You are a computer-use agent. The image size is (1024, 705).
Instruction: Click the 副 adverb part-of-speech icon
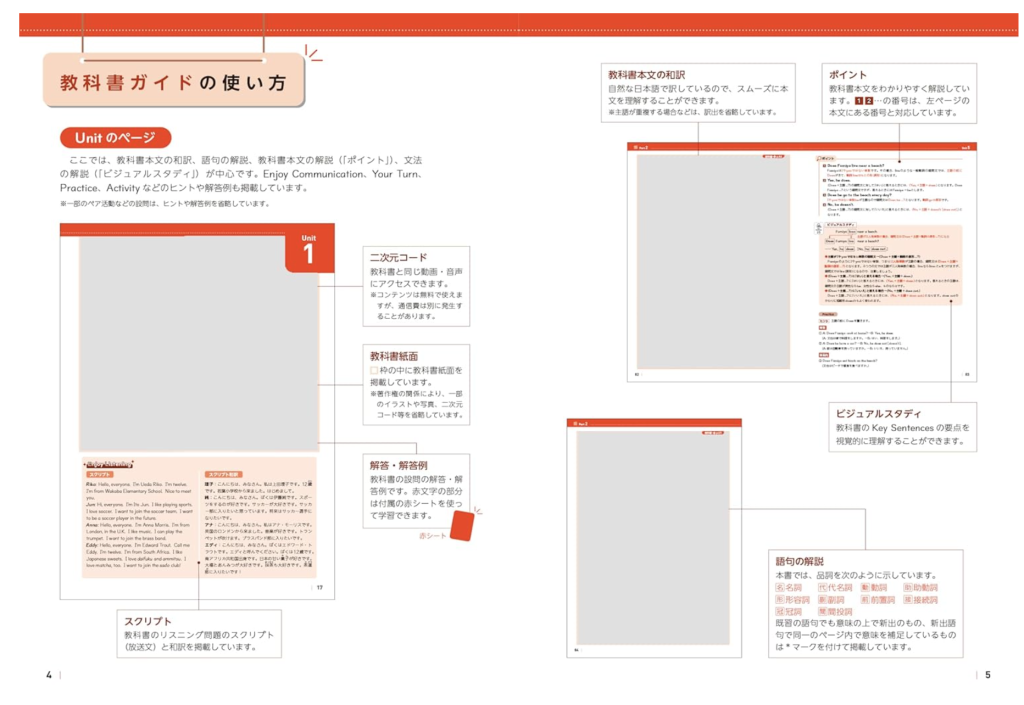point(823,600)
